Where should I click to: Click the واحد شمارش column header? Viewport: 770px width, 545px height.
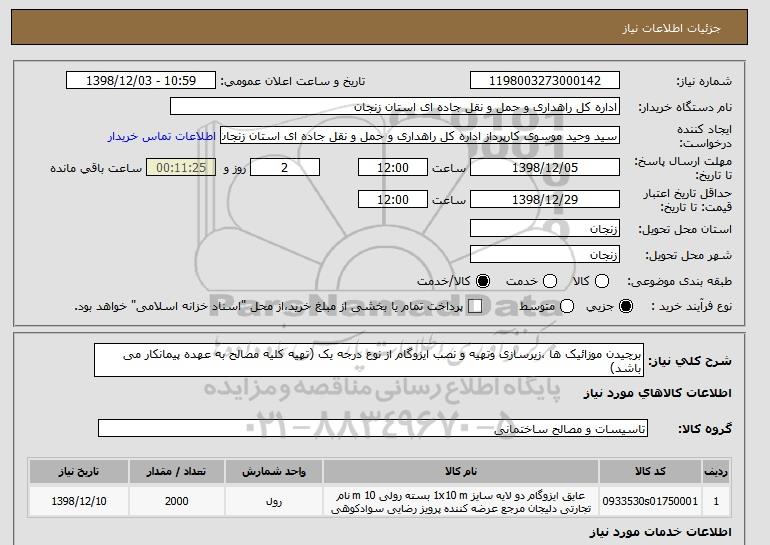274,471
